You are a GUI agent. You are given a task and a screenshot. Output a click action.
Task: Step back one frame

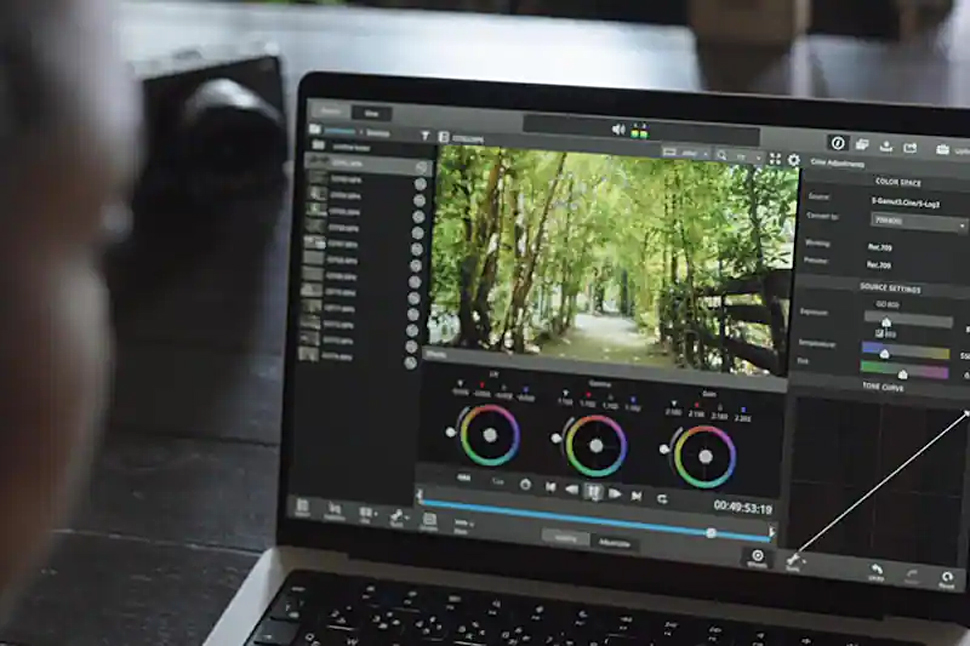click(572, 489)
